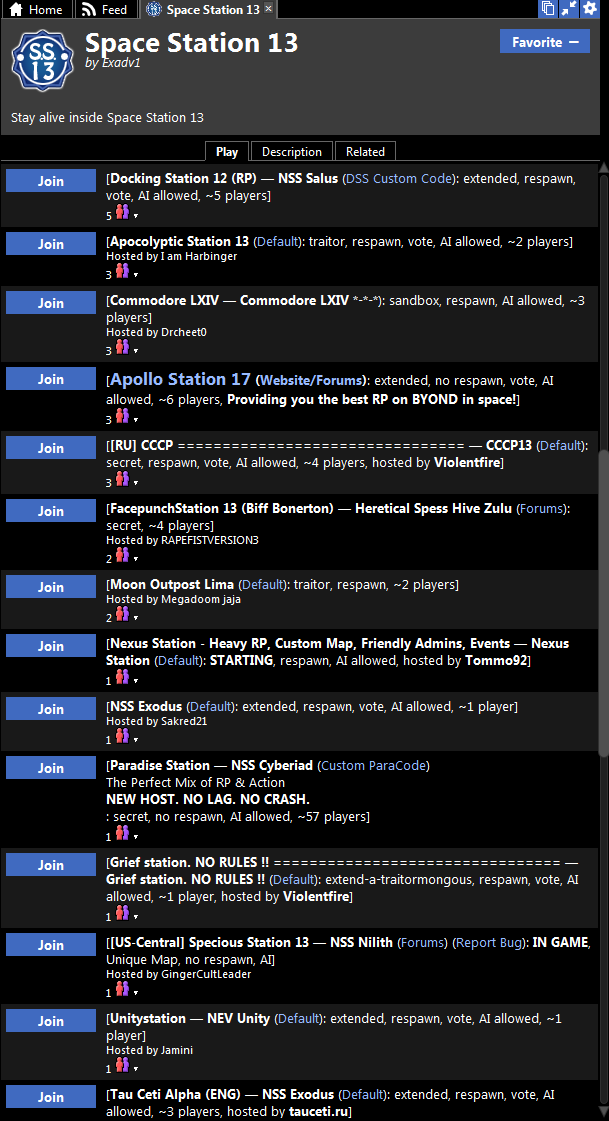Open Apollo Station 17 Website/Forums link

tap(312, 380)
